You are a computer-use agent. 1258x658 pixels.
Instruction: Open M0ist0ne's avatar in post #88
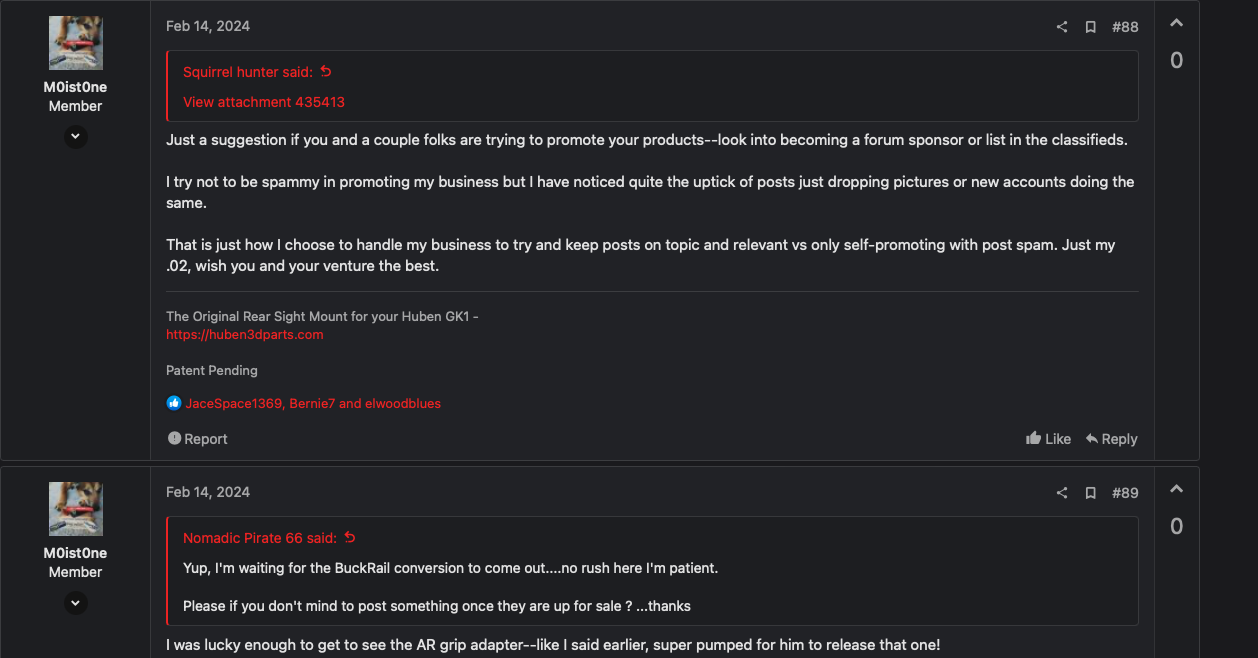pos(76,43)
